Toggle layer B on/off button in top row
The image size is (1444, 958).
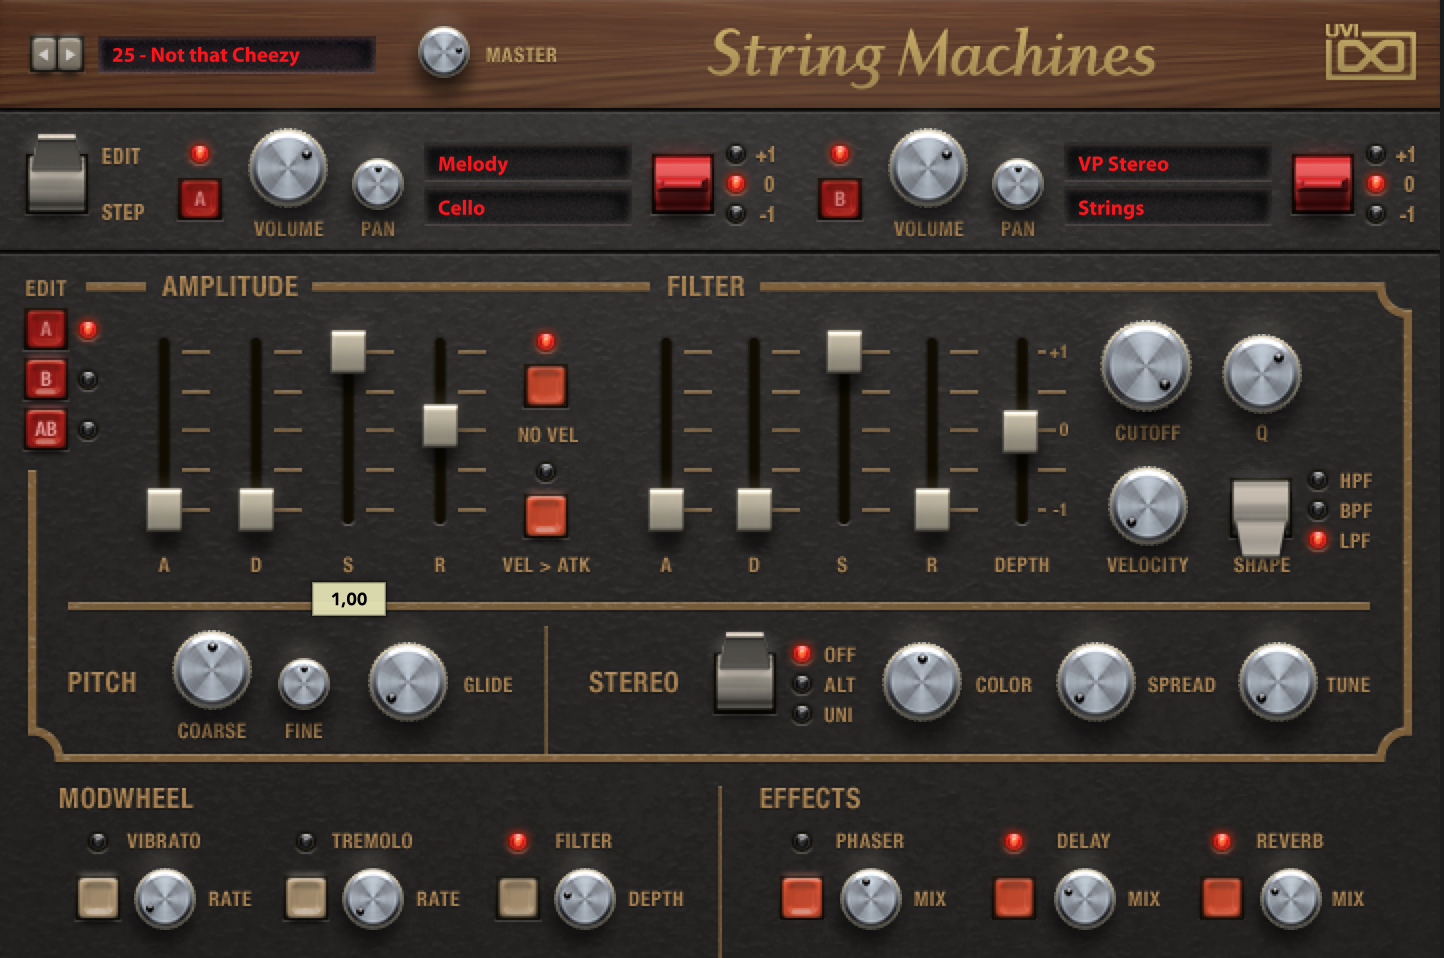tap(840, 199)
